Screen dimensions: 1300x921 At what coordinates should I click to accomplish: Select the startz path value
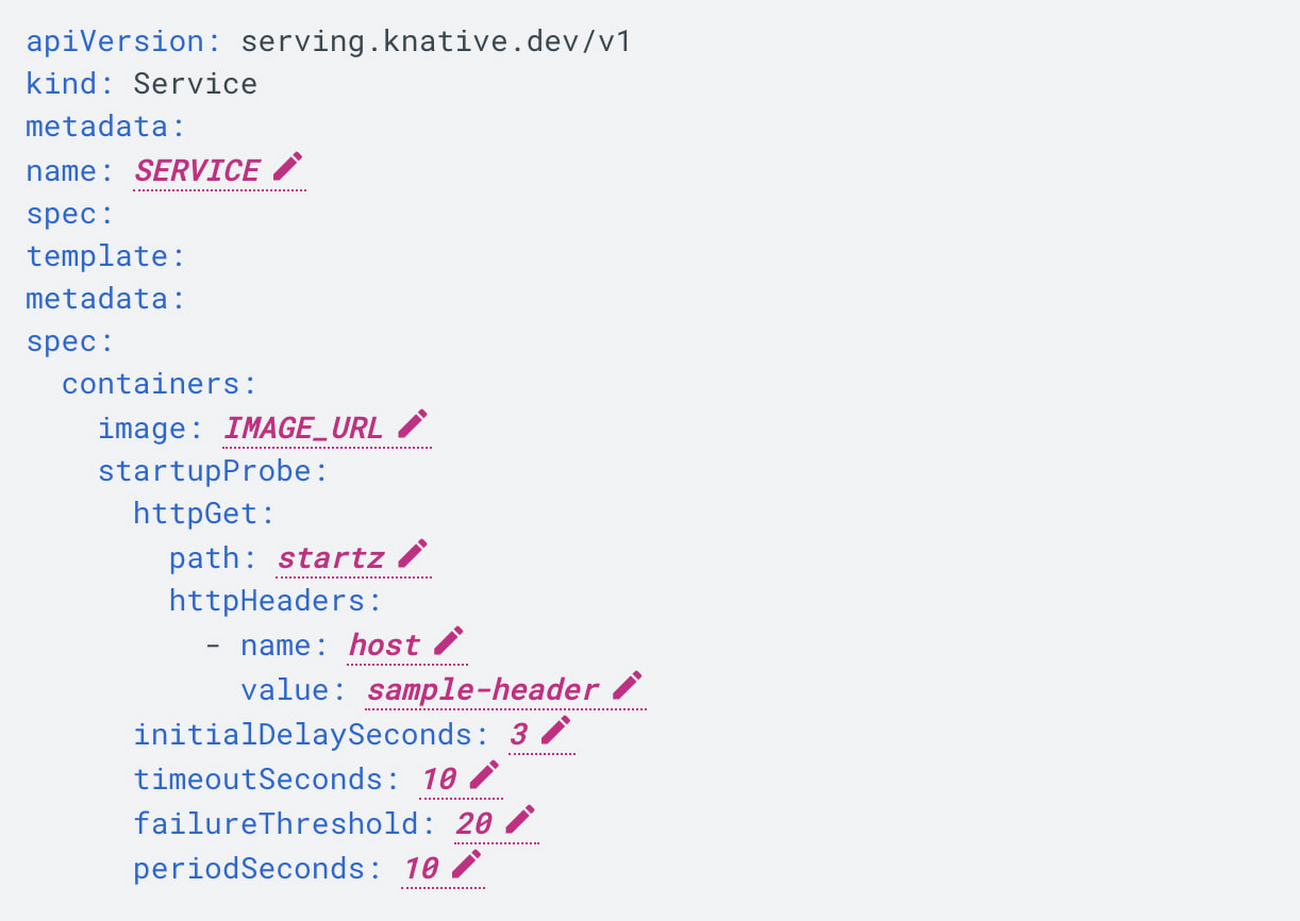pyautogui.click(x=331, y=558)
